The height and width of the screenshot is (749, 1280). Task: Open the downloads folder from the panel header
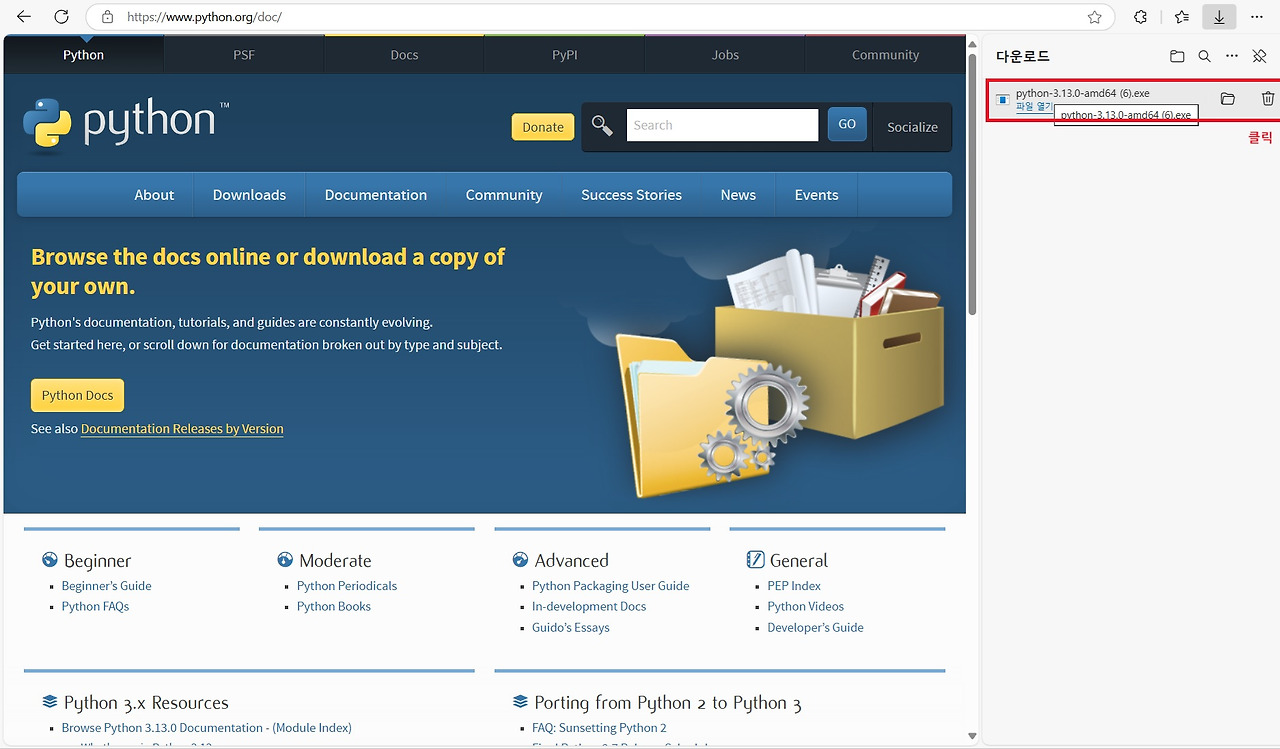[x=1177, y=57]
